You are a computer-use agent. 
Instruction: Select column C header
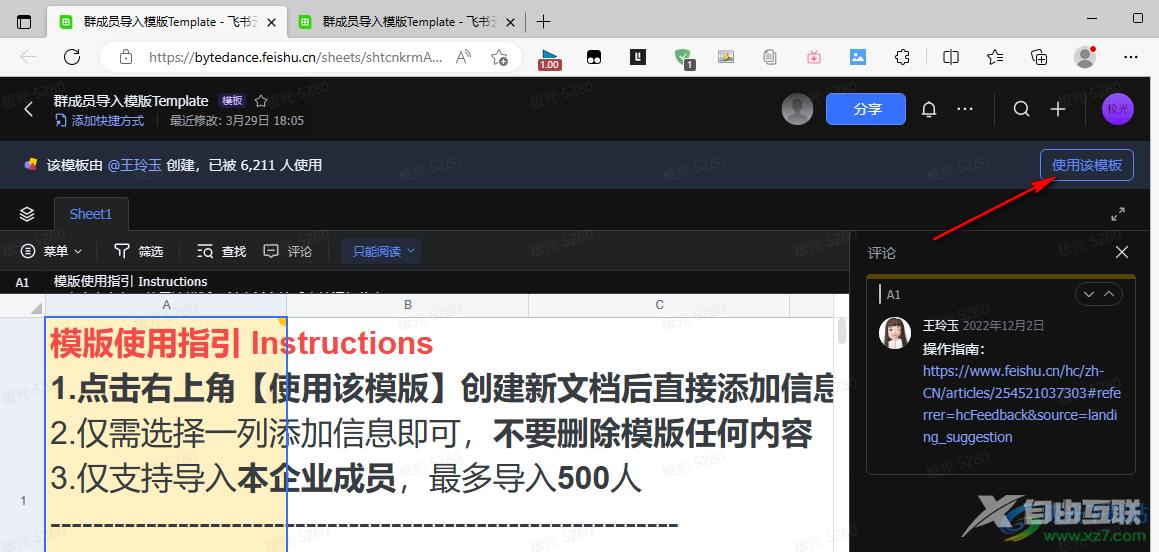pyautogui.click(x=659, y=305)
